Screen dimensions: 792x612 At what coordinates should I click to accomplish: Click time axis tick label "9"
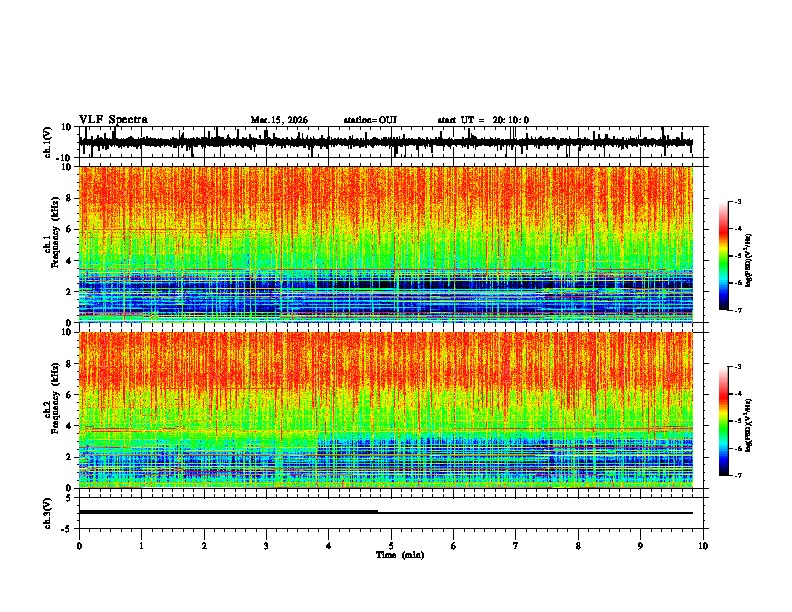point(640,546)
